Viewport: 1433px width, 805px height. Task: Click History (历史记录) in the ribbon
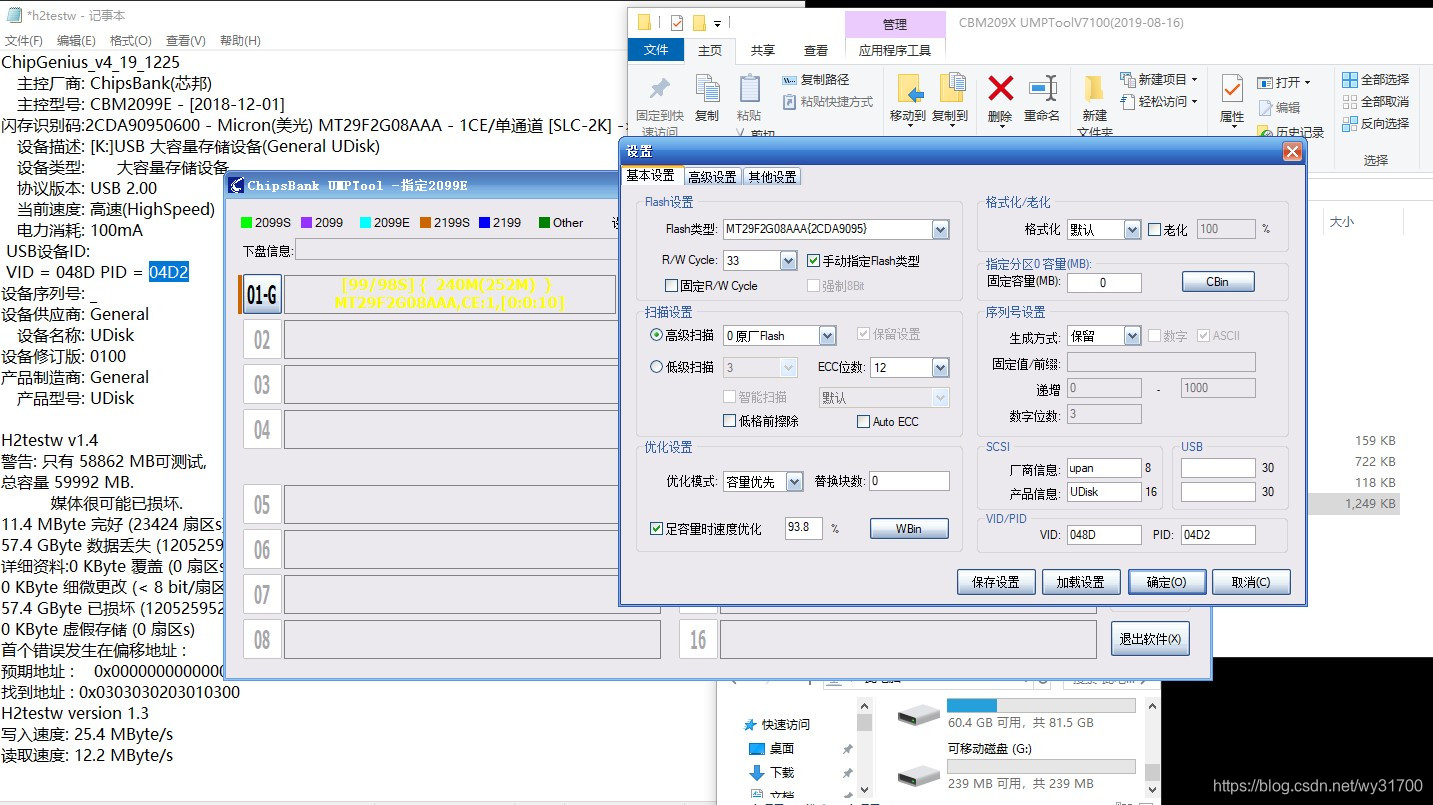pos(1290,132)
